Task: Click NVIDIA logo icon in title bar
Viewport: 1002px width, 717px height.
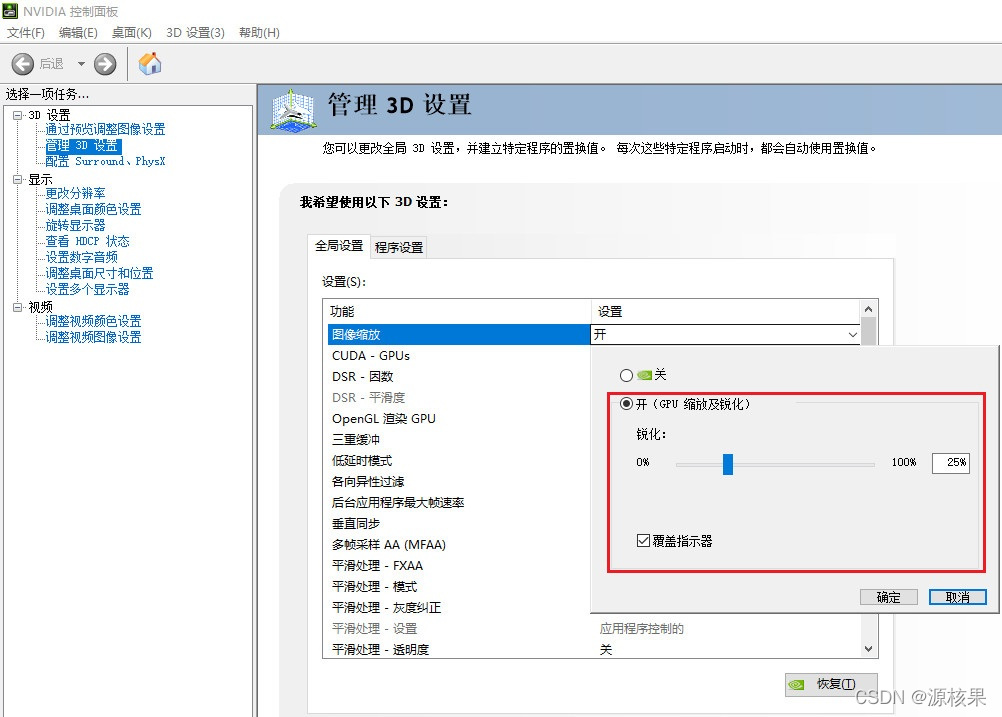Action: point(10,11)
